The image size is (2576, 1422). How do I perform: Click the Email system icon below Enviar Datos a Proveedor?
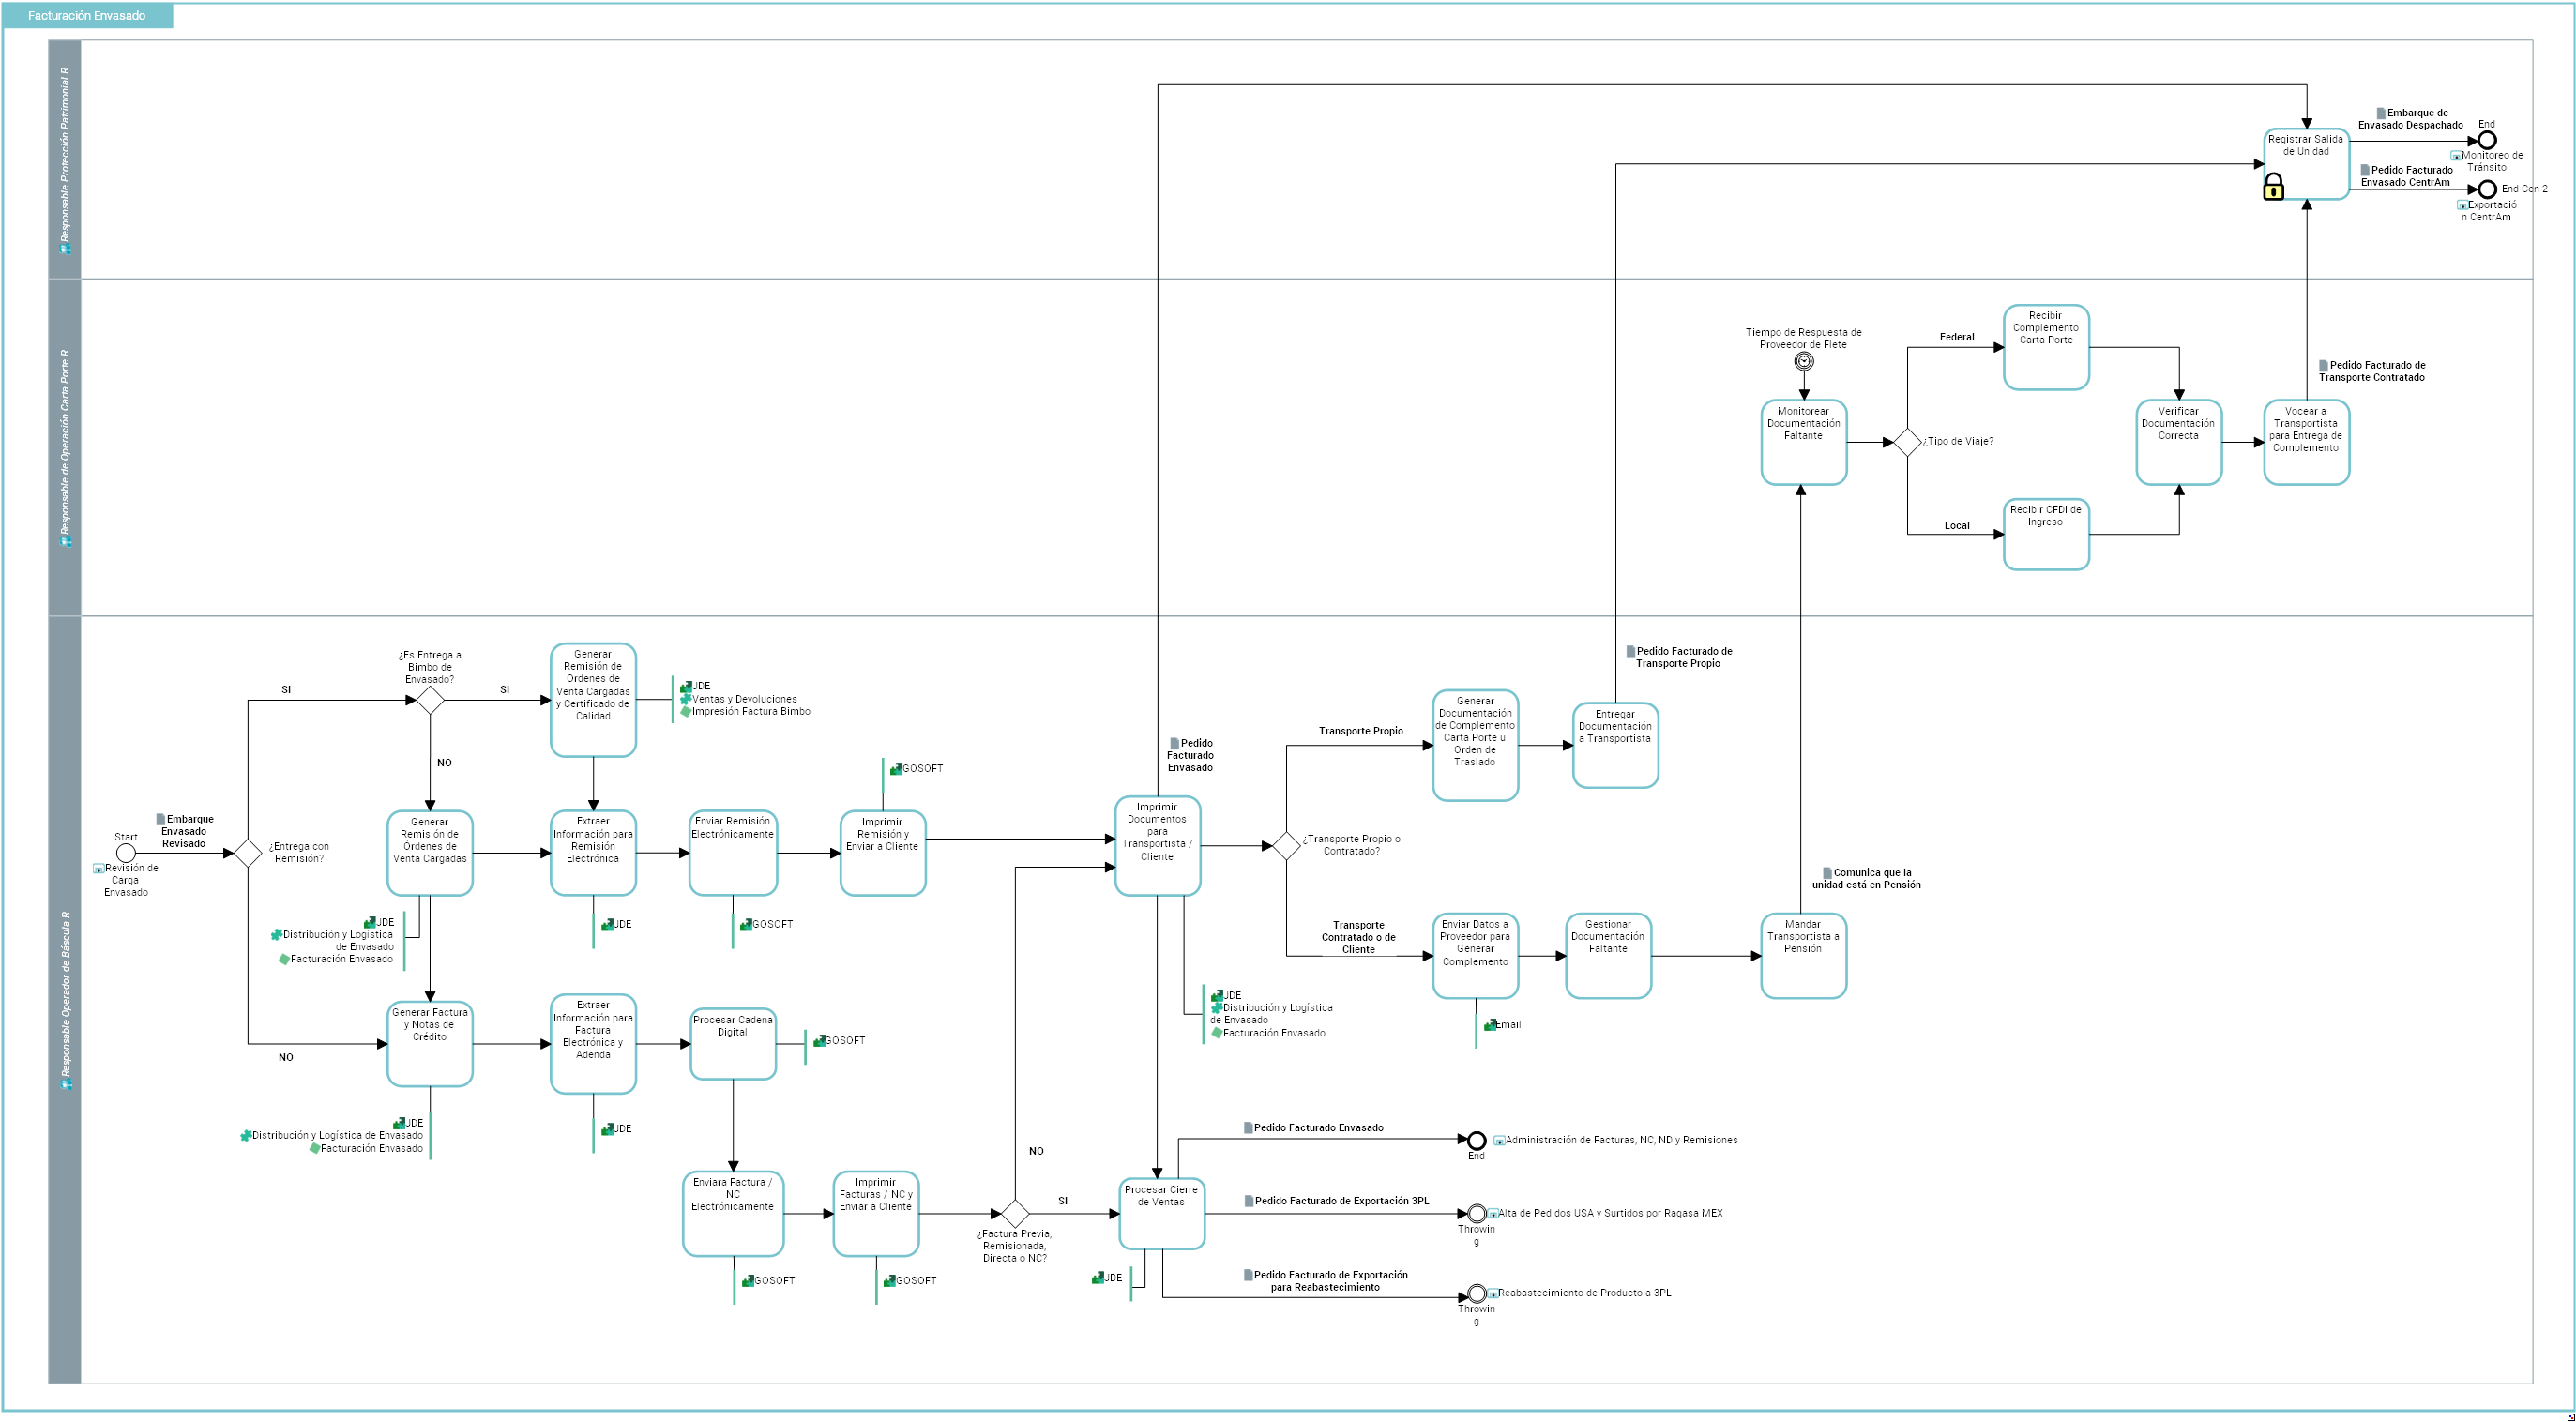(x=1490, y=1025)
